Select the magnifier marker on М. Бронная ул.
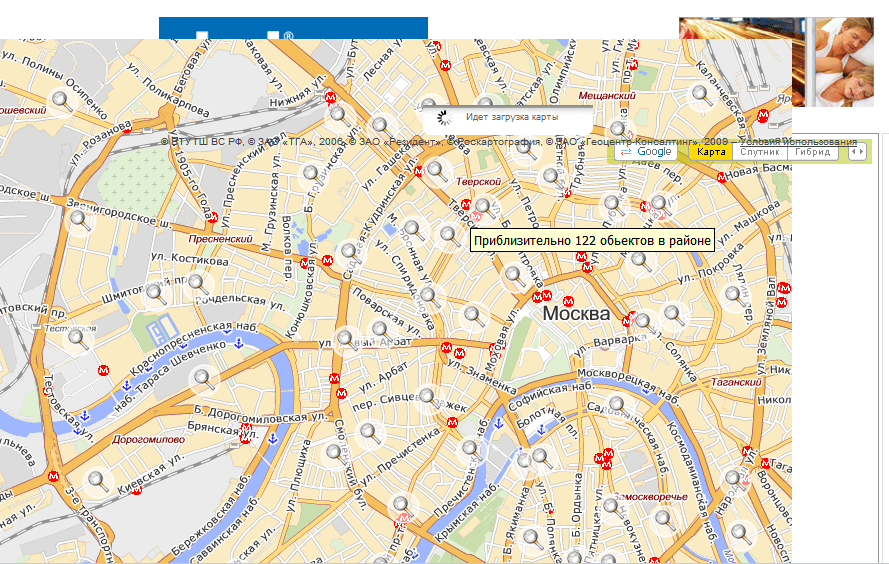Viewport: 889px width, 564px height. [413, 230]
